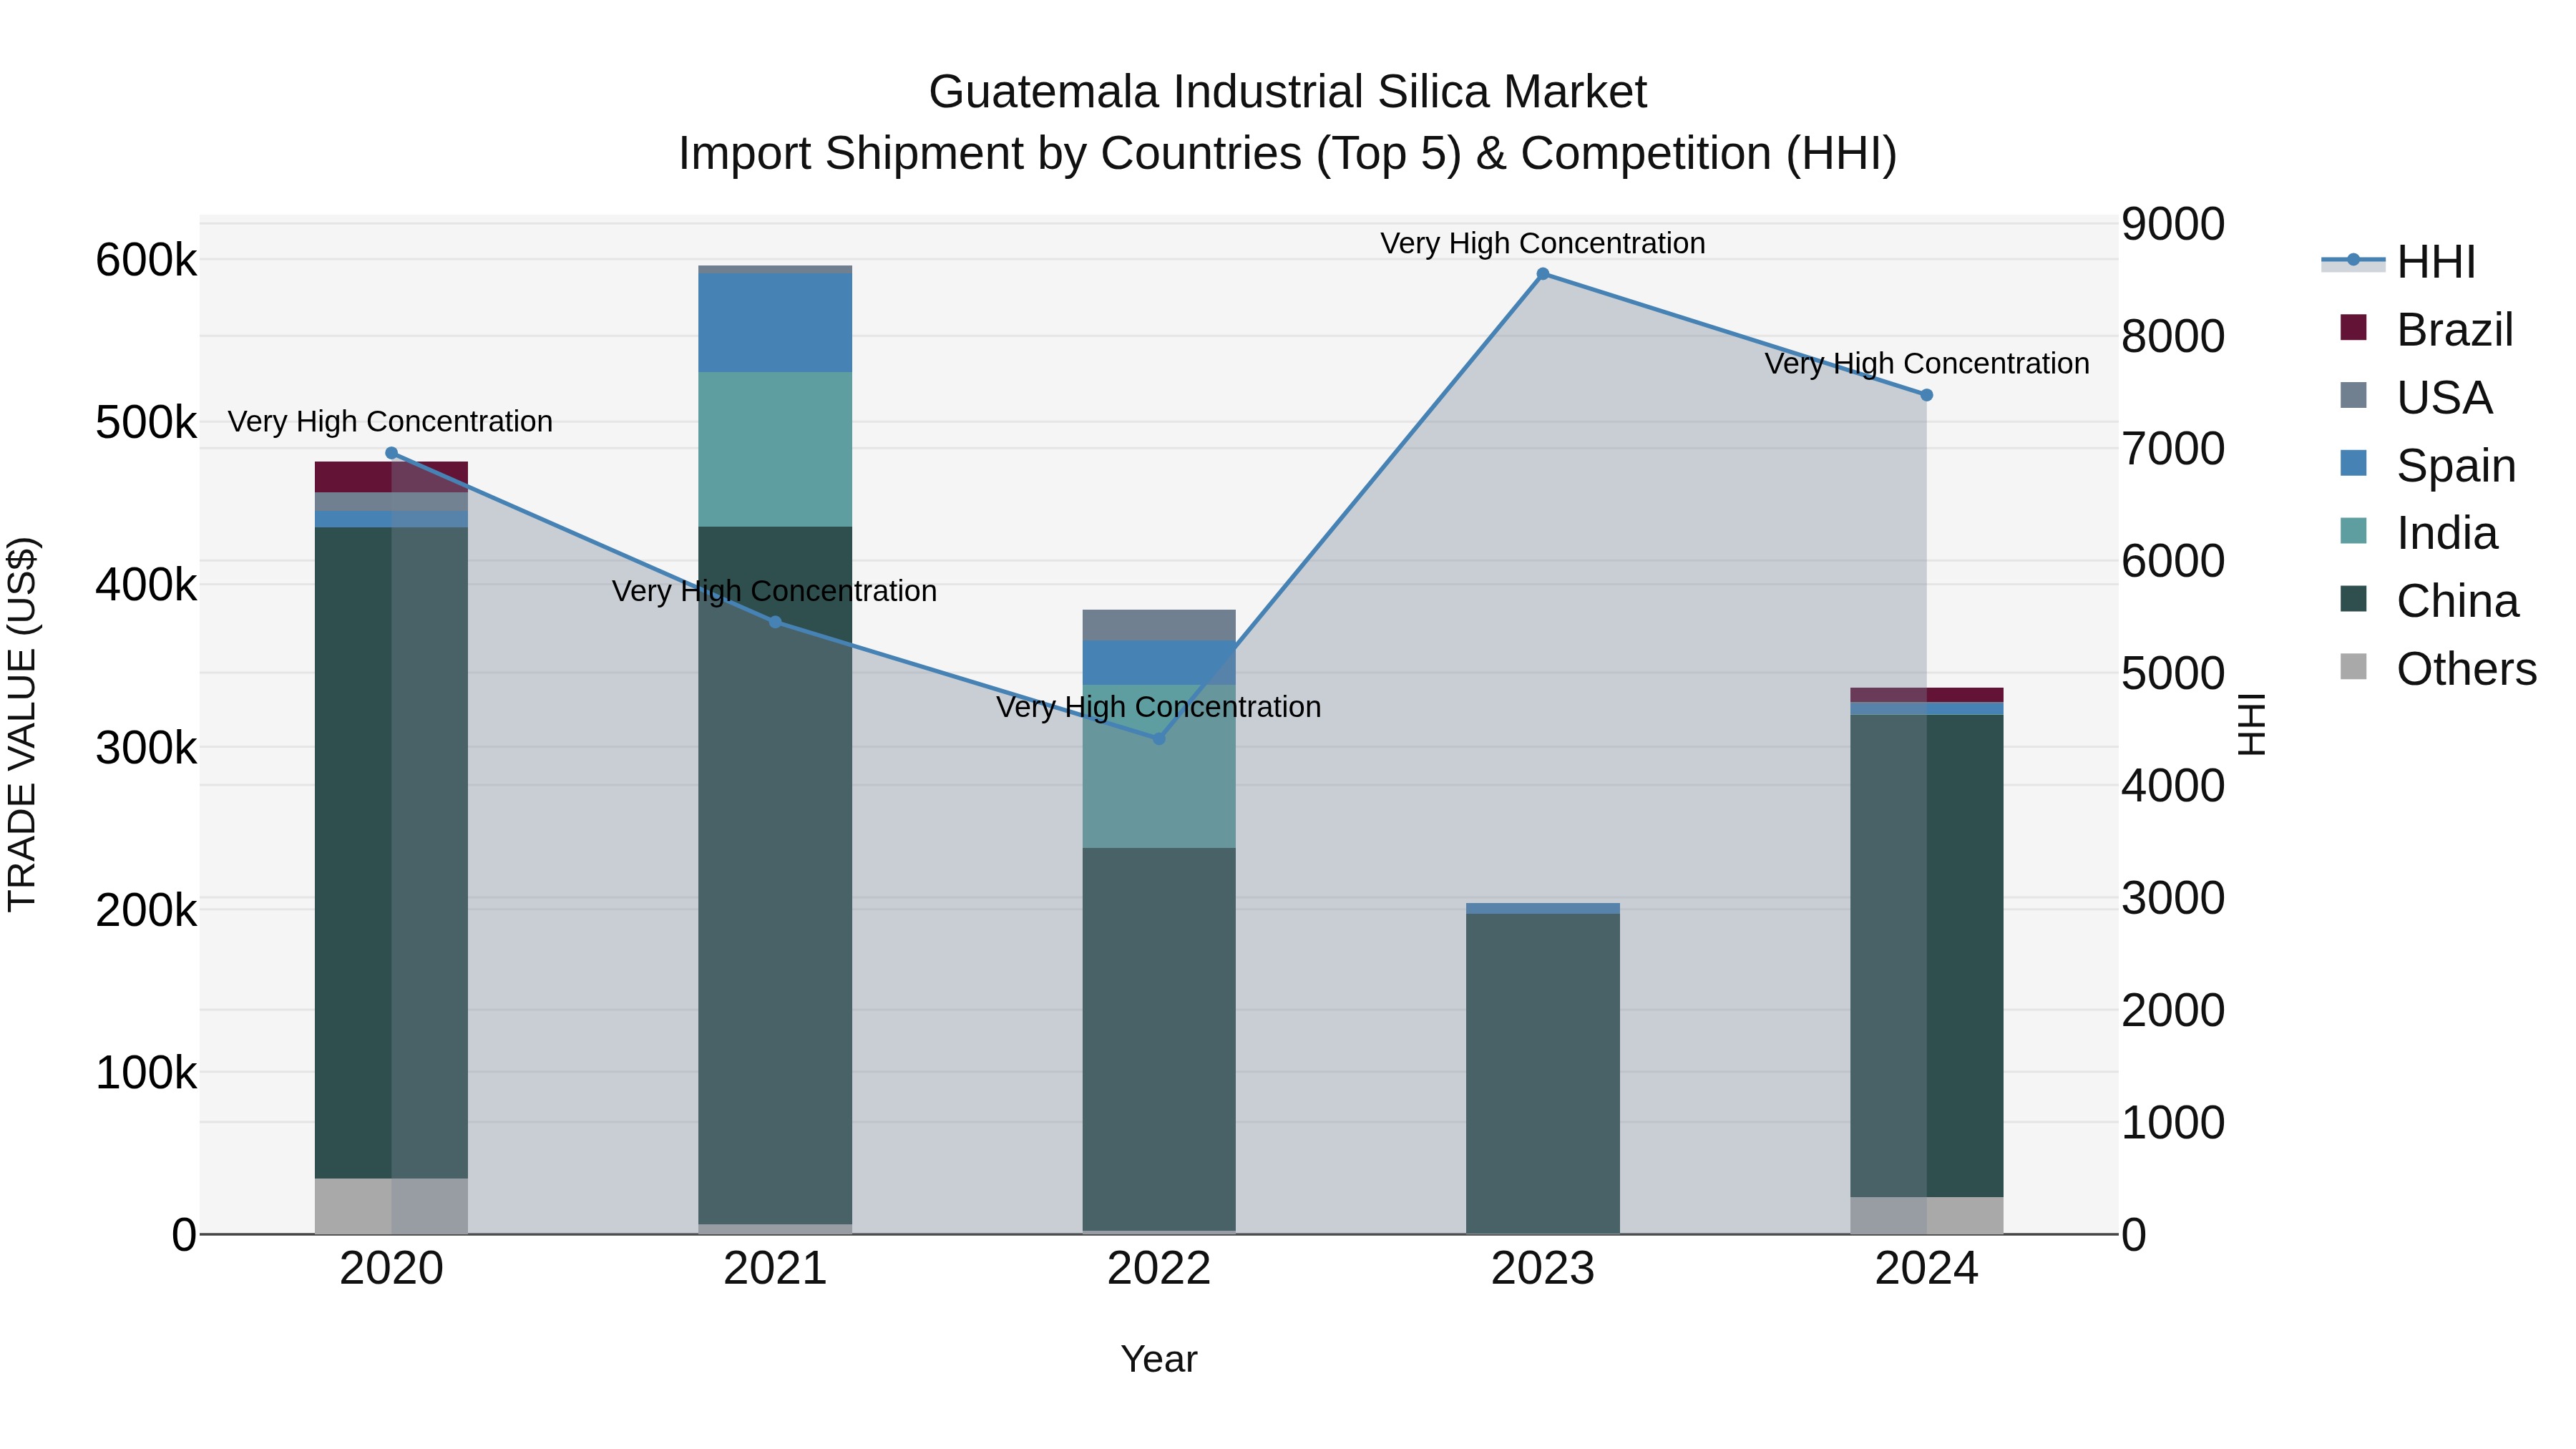Select the 2021 Spain blue bar segment
Image resolution: width=2576 pixels, height=1449 pixels.
tap(775, 323)
